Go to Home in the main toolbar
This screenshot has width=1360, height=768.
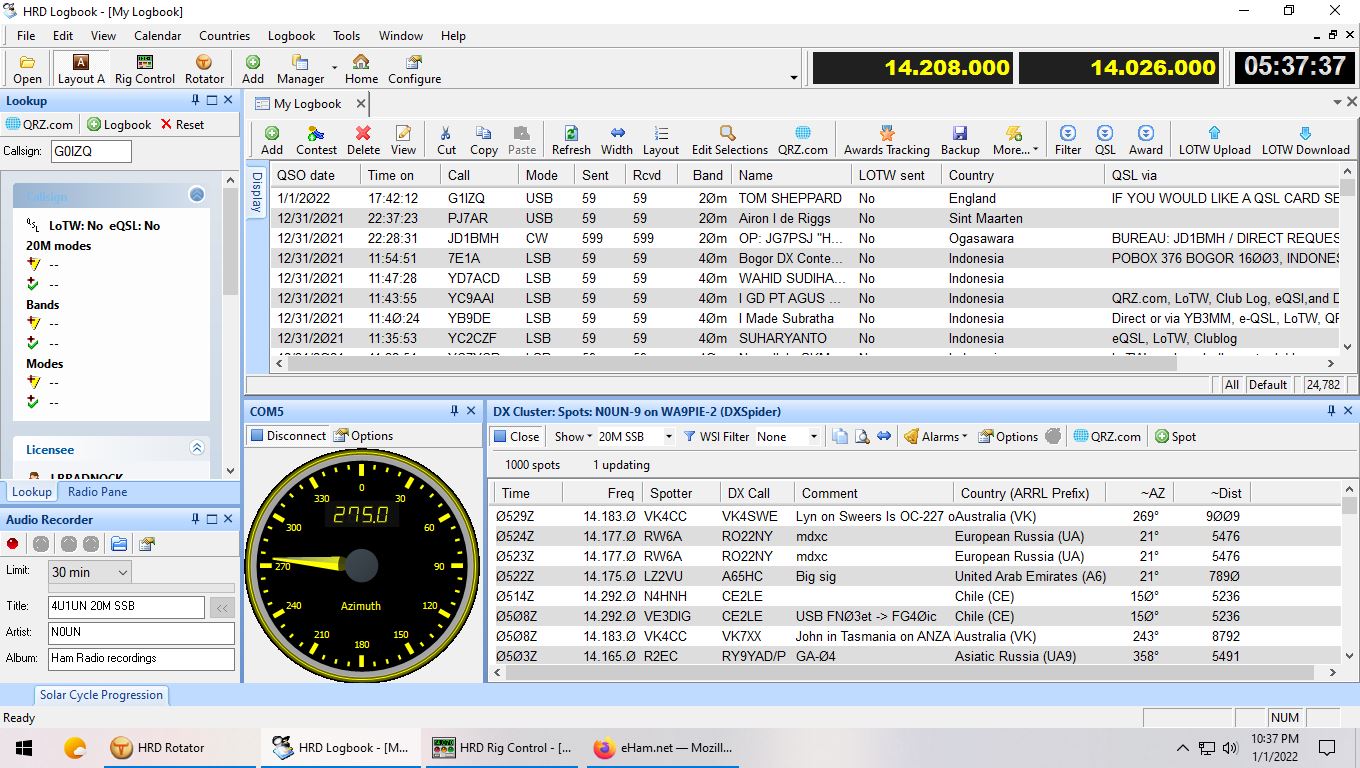(x=361, y=69)
